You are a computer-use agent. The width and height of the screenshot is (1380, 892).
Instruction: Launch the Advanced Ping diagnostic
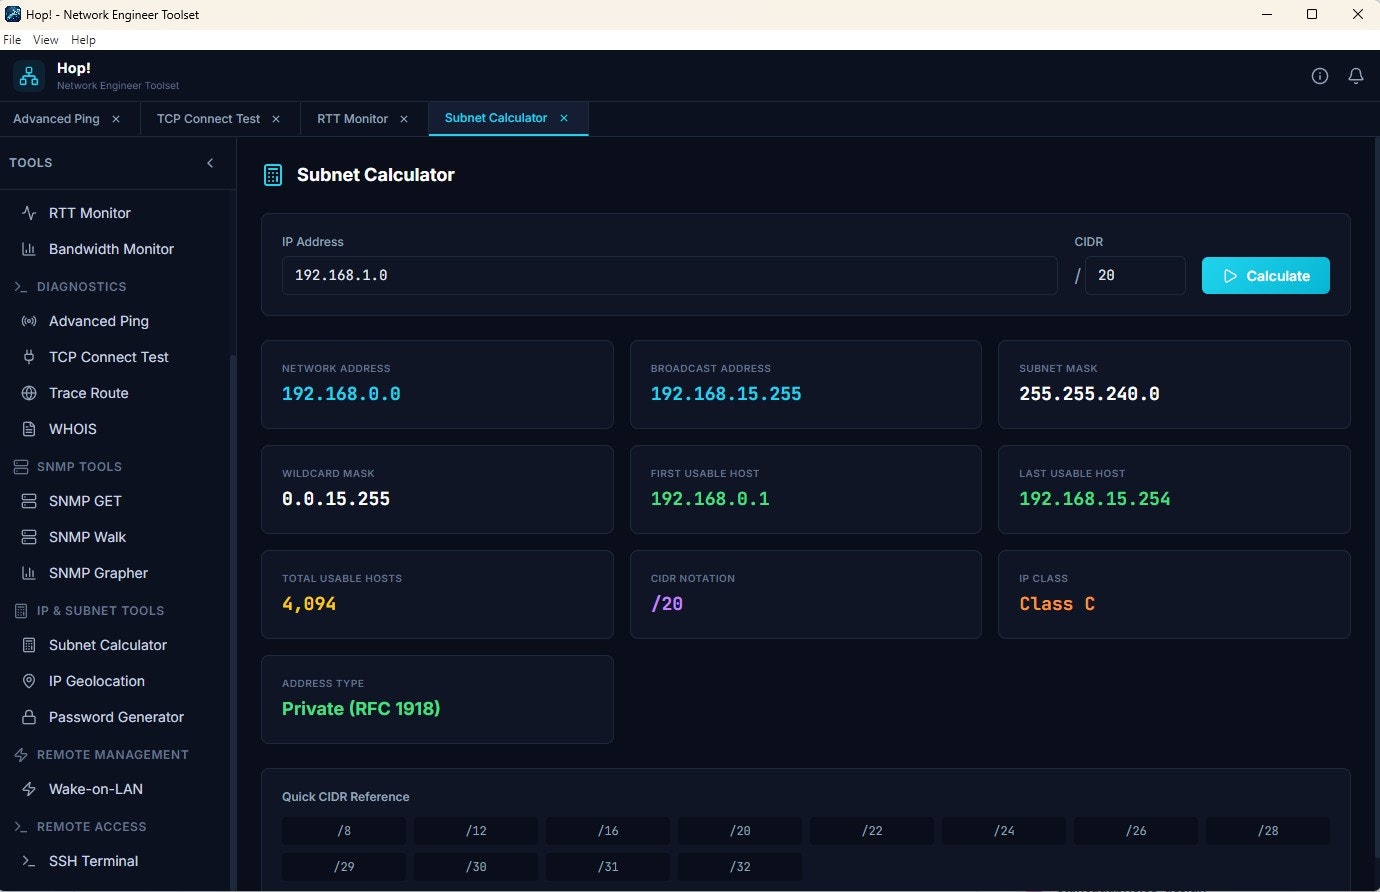[98, 321]
